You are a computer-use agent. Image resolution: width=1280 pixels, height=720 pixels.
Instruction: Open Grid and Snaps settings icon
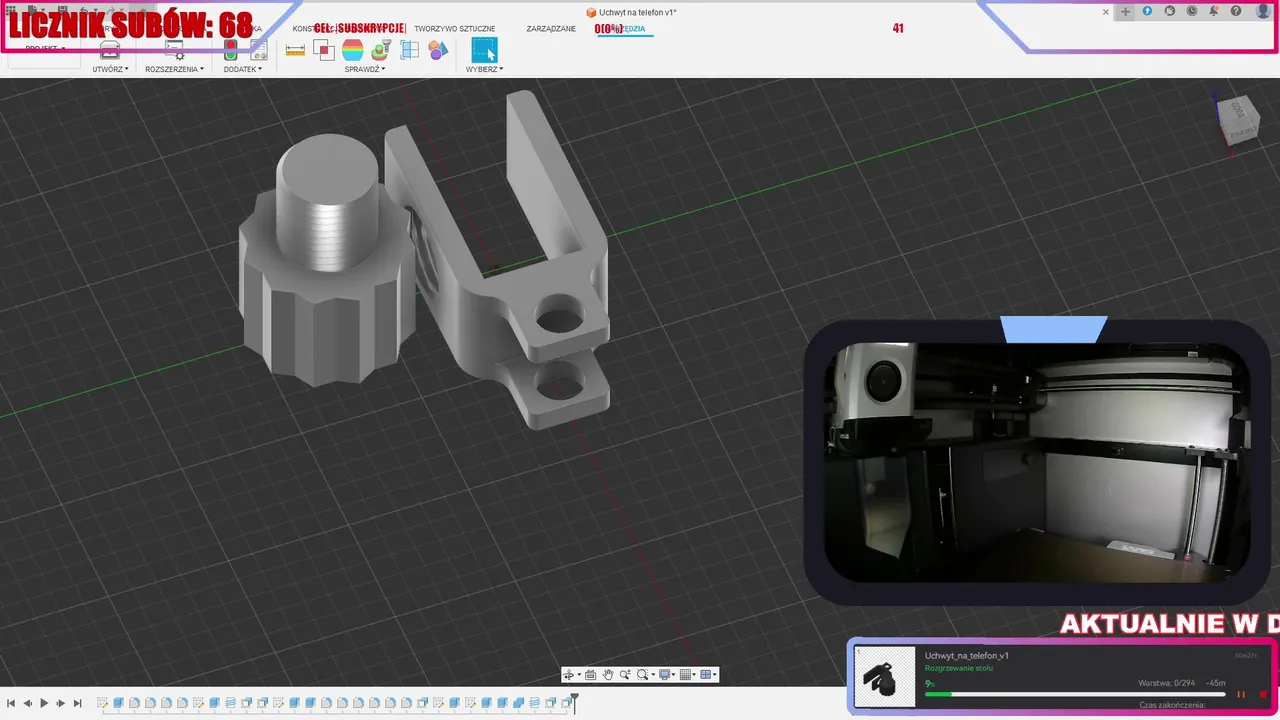tap(685, 675)
